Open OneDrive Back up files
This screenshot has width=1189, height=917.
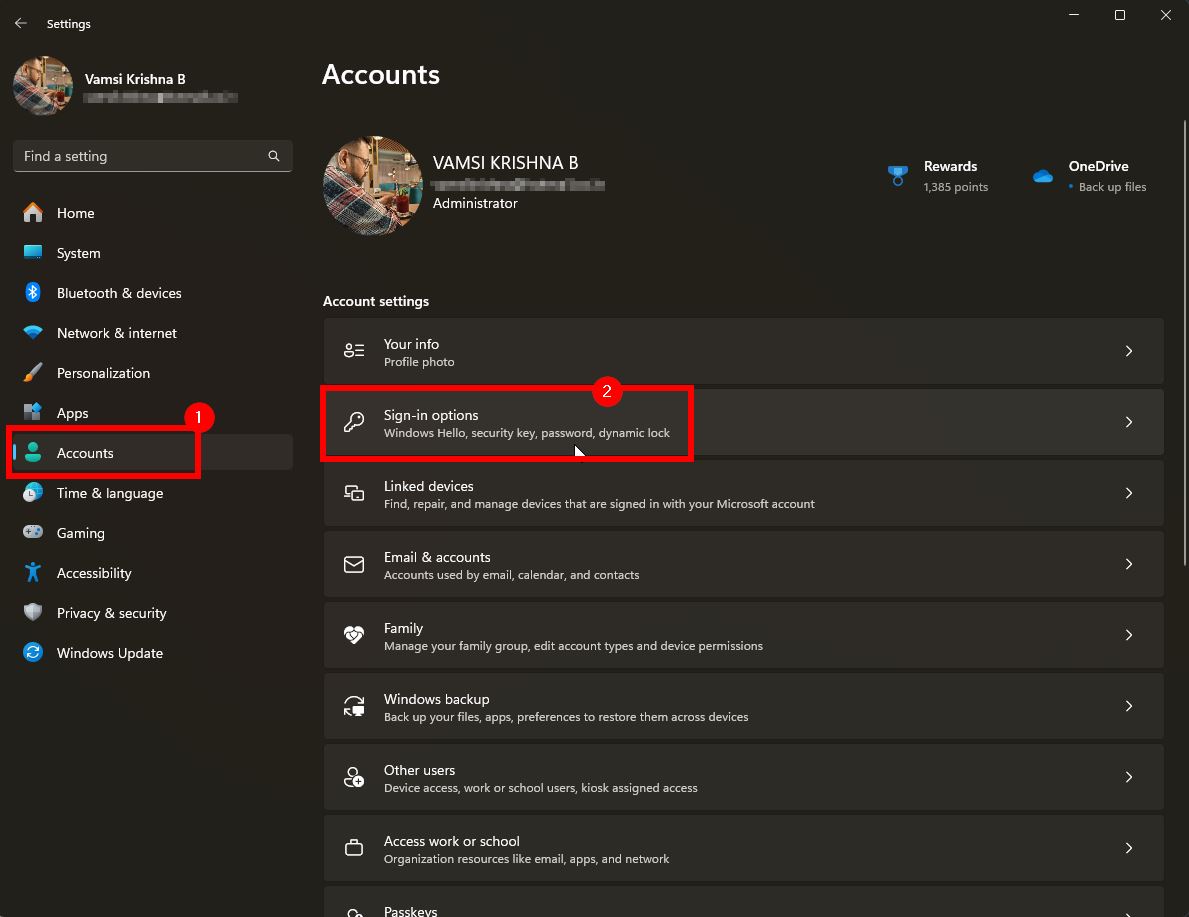[1090, 176]
